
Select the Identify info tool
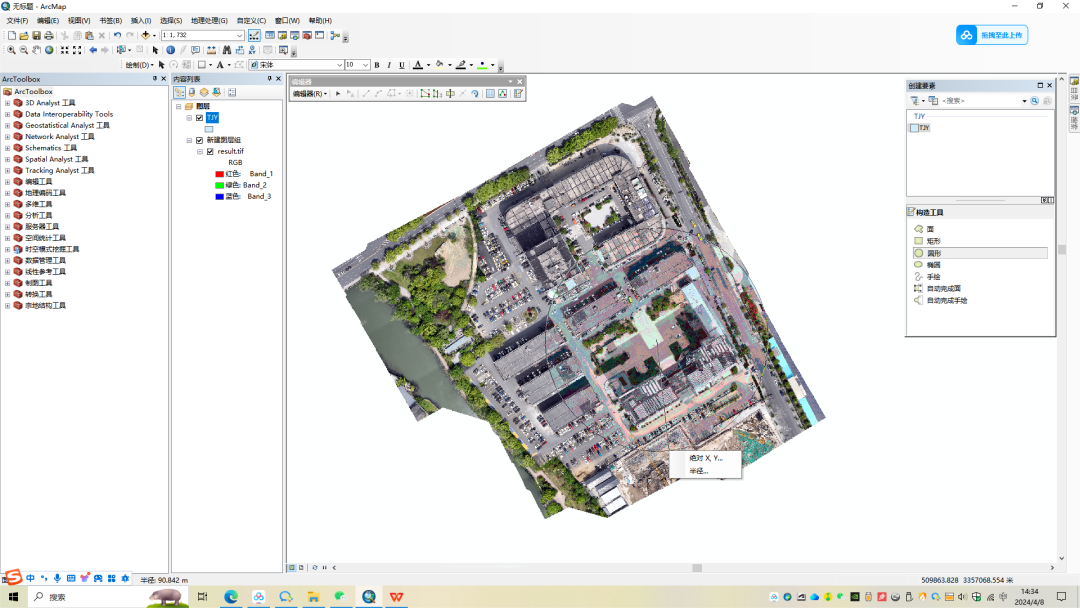(170, 50)
